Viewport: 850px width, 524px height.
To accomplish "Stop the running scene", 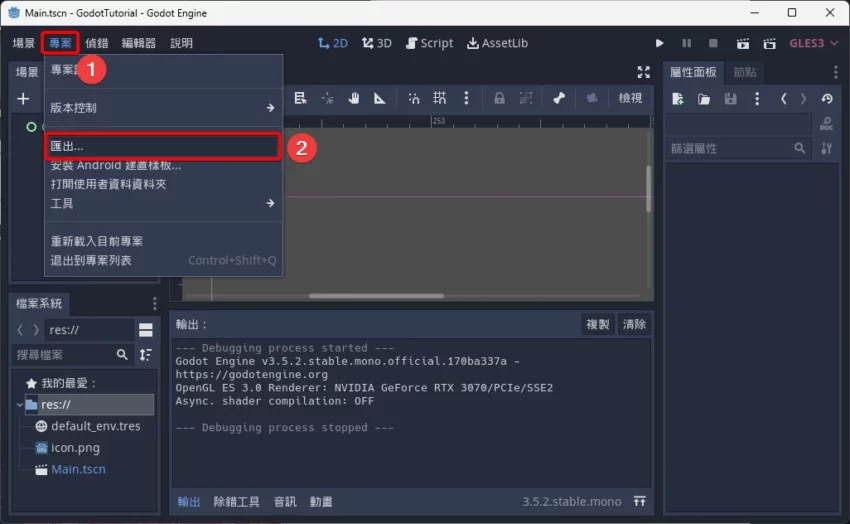I will point(713,43).
